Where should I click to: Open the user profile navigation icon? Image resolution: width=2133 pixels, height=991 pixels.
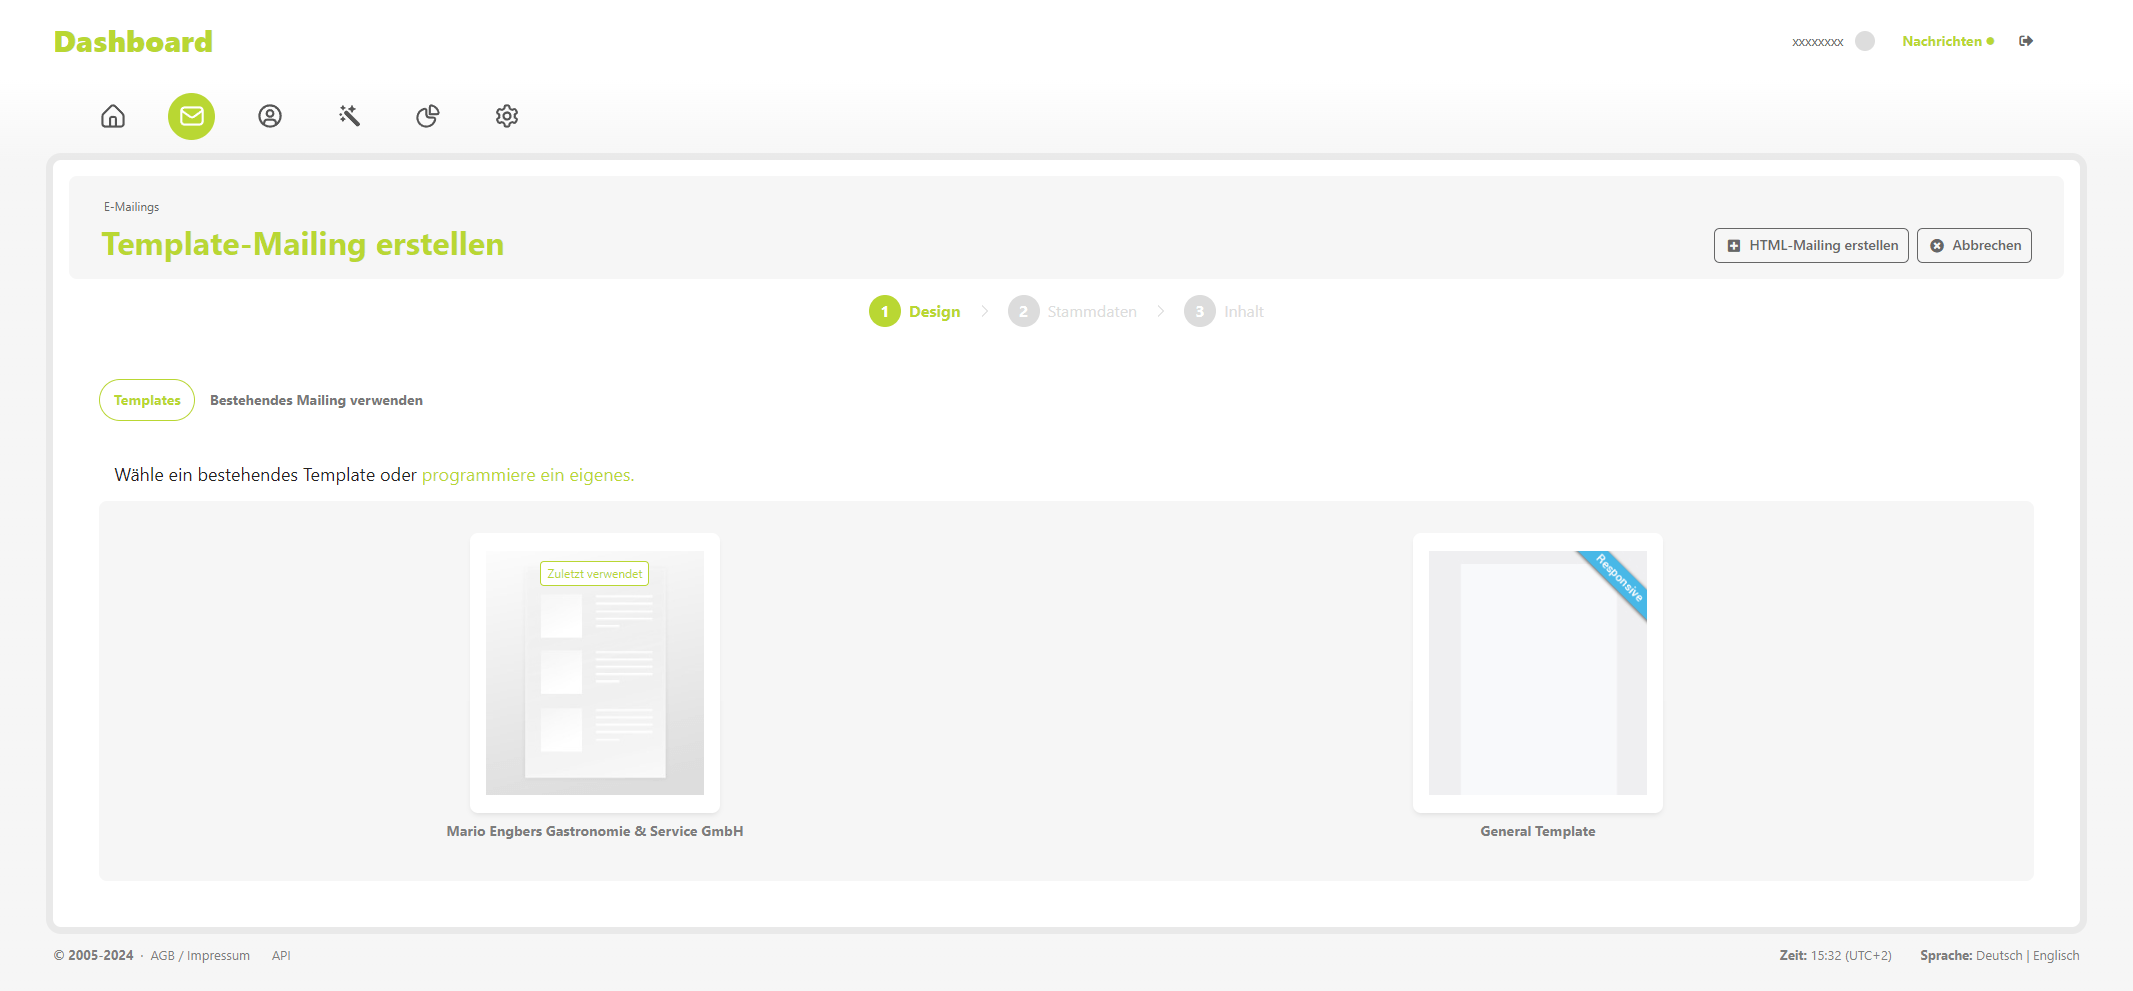pyautogui.click(x=270, y=116)
